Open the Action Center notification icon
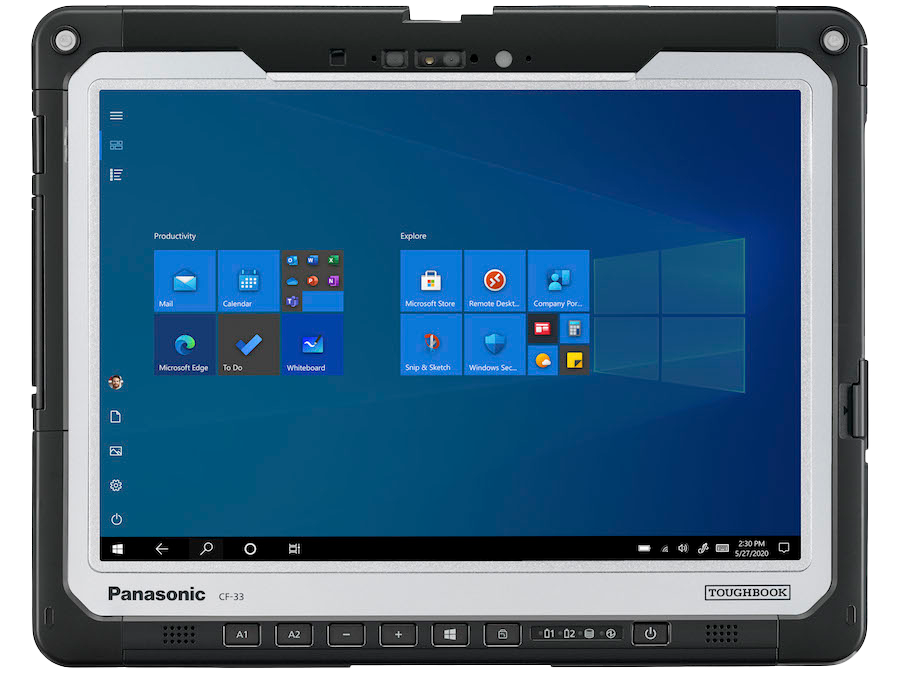The width and height of the screenshot is (900, 675). click(x=784, y=548)
